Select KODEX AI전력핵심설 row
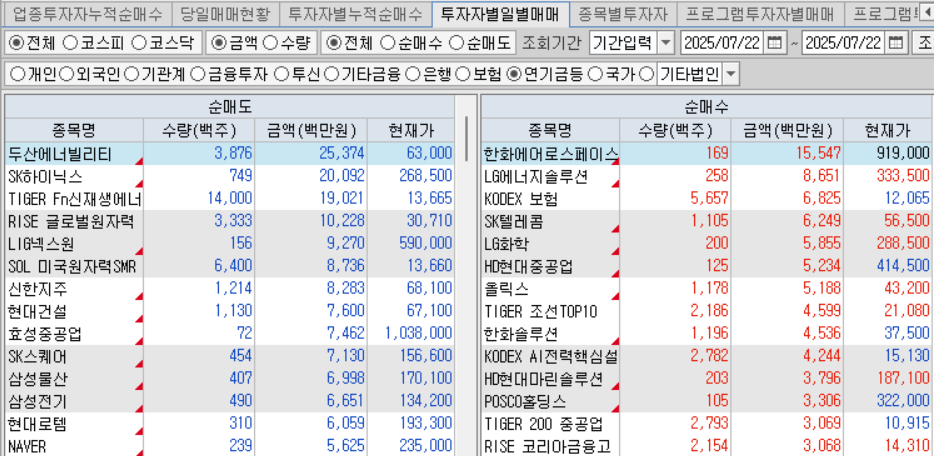 [706, 357]
